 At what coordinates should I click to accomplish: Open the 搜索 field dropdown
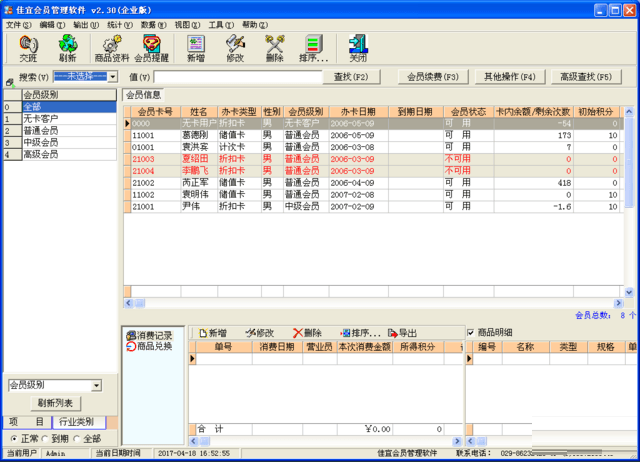pyautogui.click(x=112, y=76)
